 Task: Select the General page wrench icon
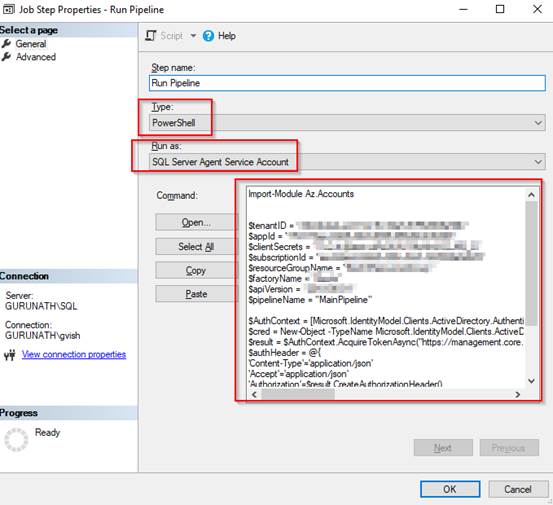pyautogui.click(x=6, y=44)
